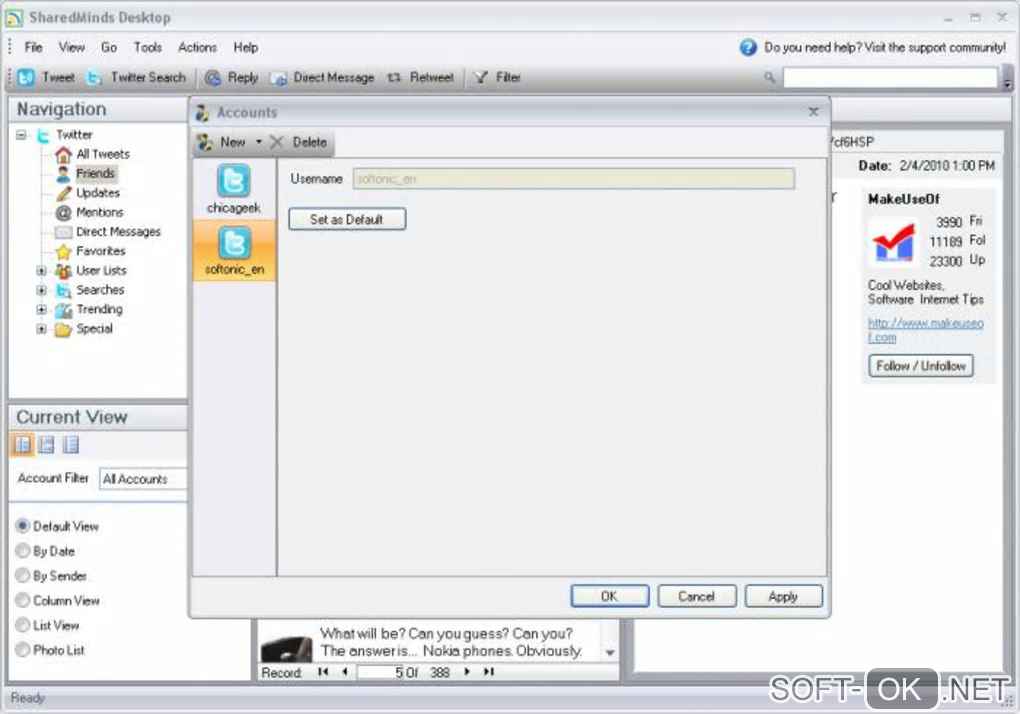Viewport: 1020px width, 714px height.
Task: Select the By Sender radio button
Action: point(23,575)
